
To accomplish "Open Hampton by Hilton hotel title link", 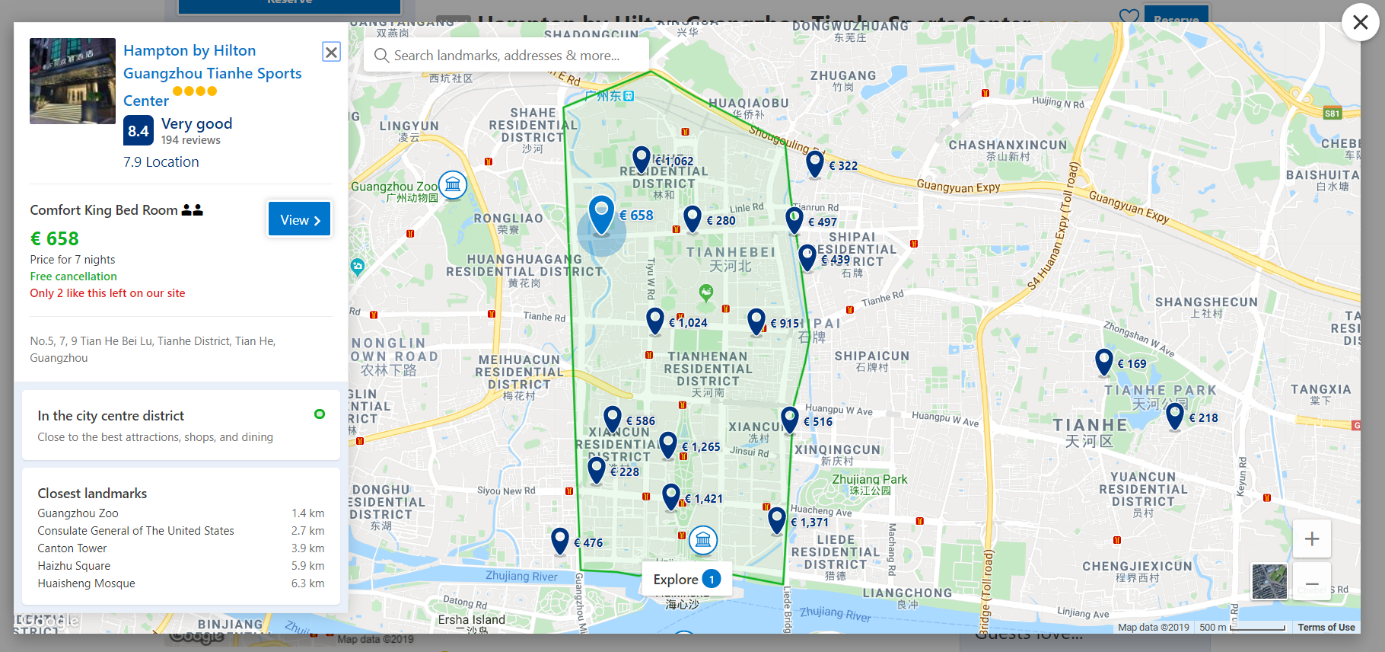I will (x=212, y=75).
